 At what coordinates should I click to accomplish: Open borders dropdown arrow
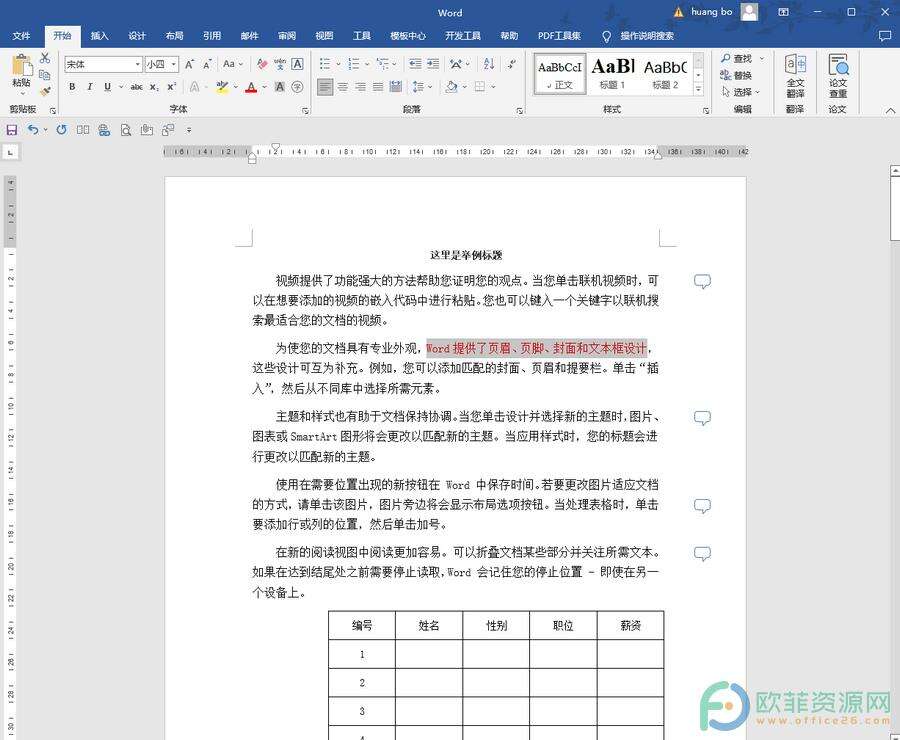[493, 87]
